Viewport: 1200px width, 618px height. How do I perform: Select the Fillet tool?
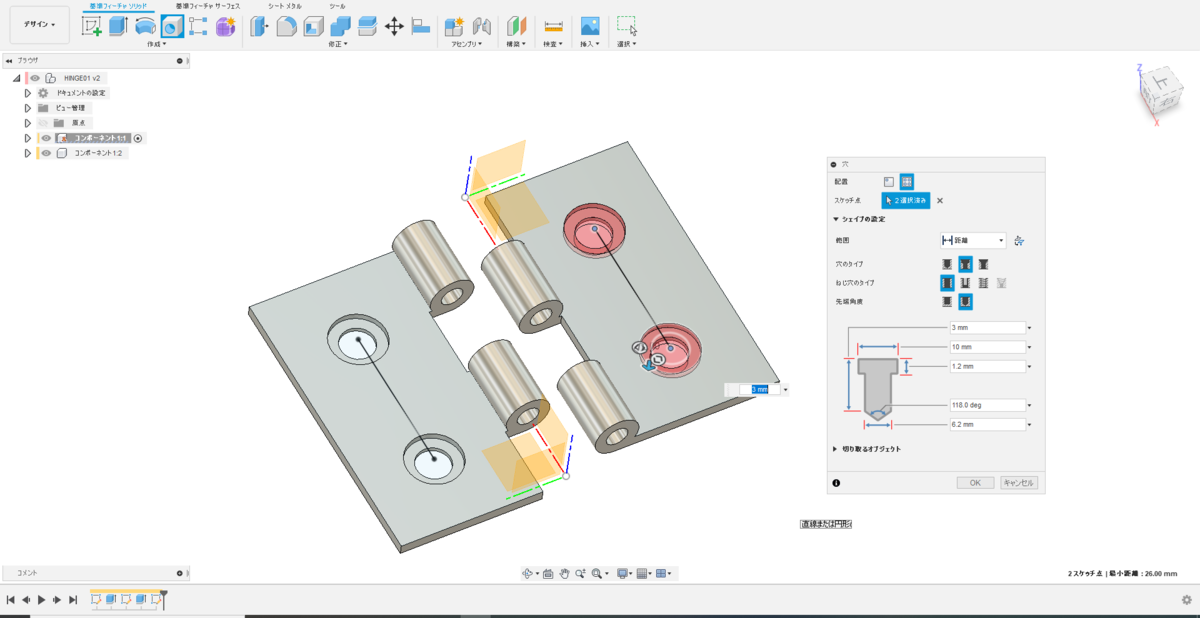286,27
